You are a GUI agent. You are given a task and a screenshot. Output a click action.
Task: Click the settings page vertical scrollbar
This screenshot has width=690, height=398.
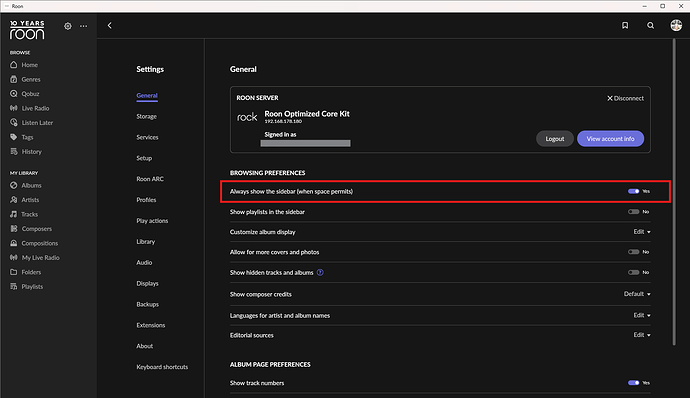[674, 192]
